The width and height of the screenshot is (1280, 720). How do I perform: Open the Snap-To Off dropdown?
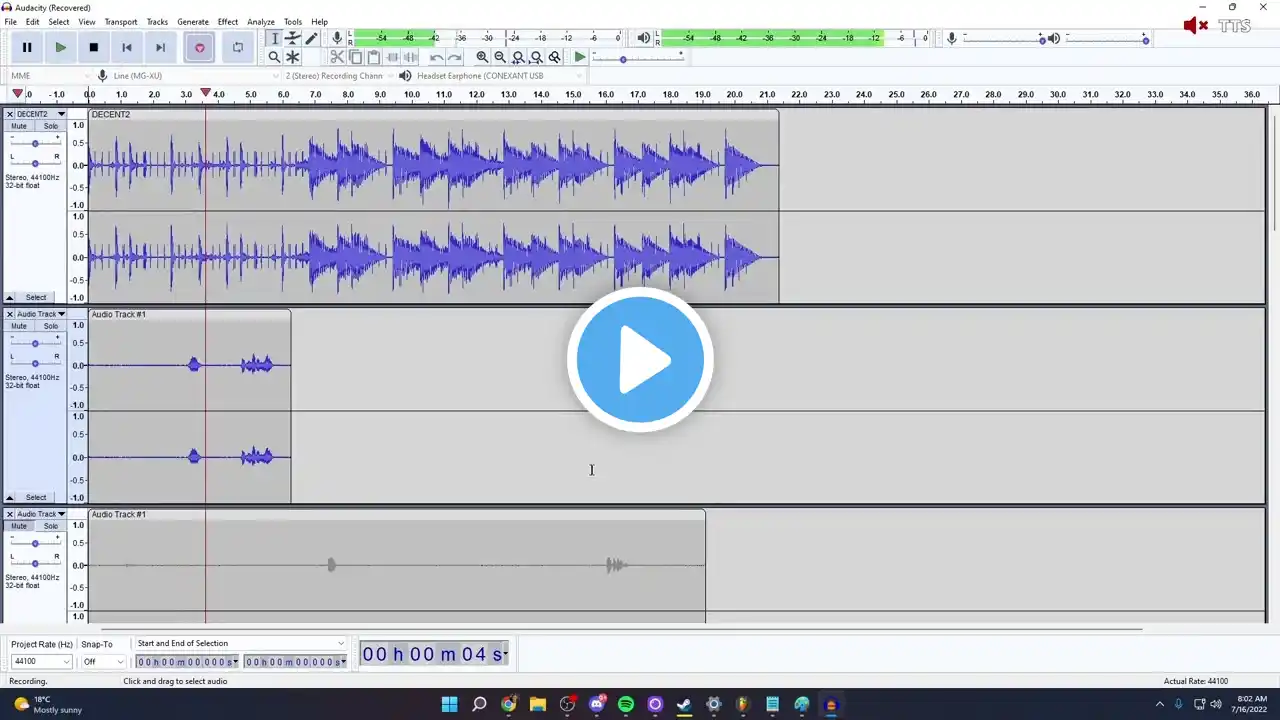click(x=104, y=661)
